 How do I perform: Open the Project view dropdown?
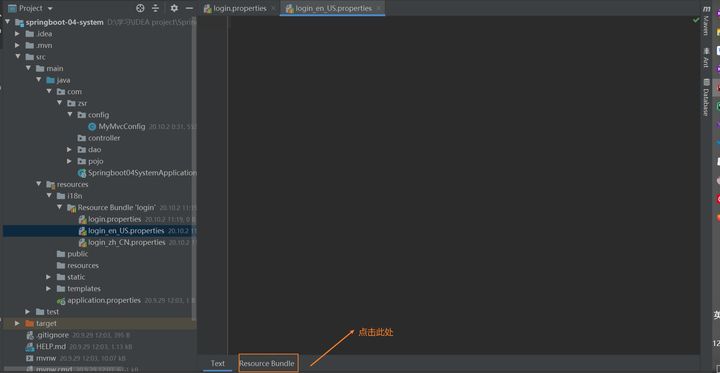(x=50, y=9)
